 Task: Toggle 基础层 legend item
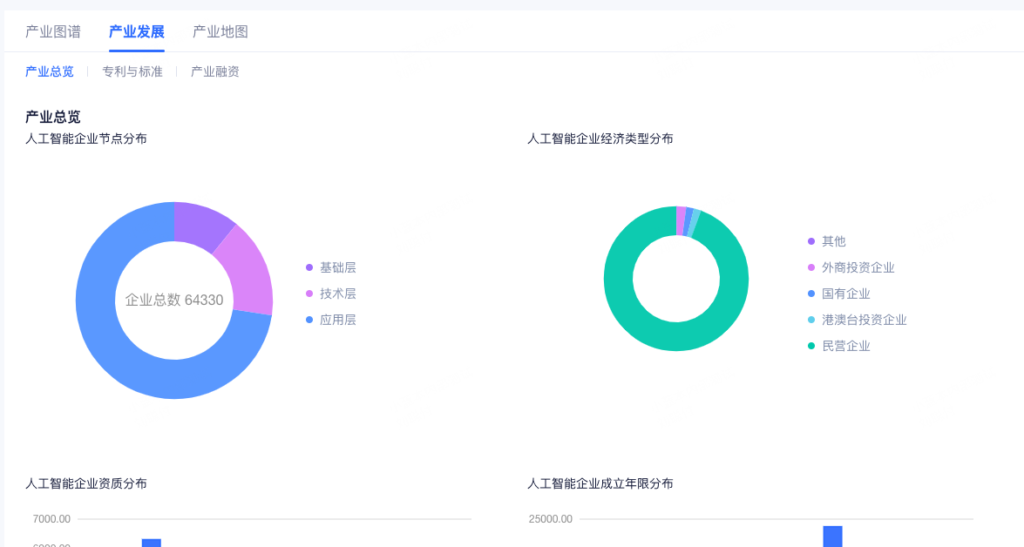337,267
